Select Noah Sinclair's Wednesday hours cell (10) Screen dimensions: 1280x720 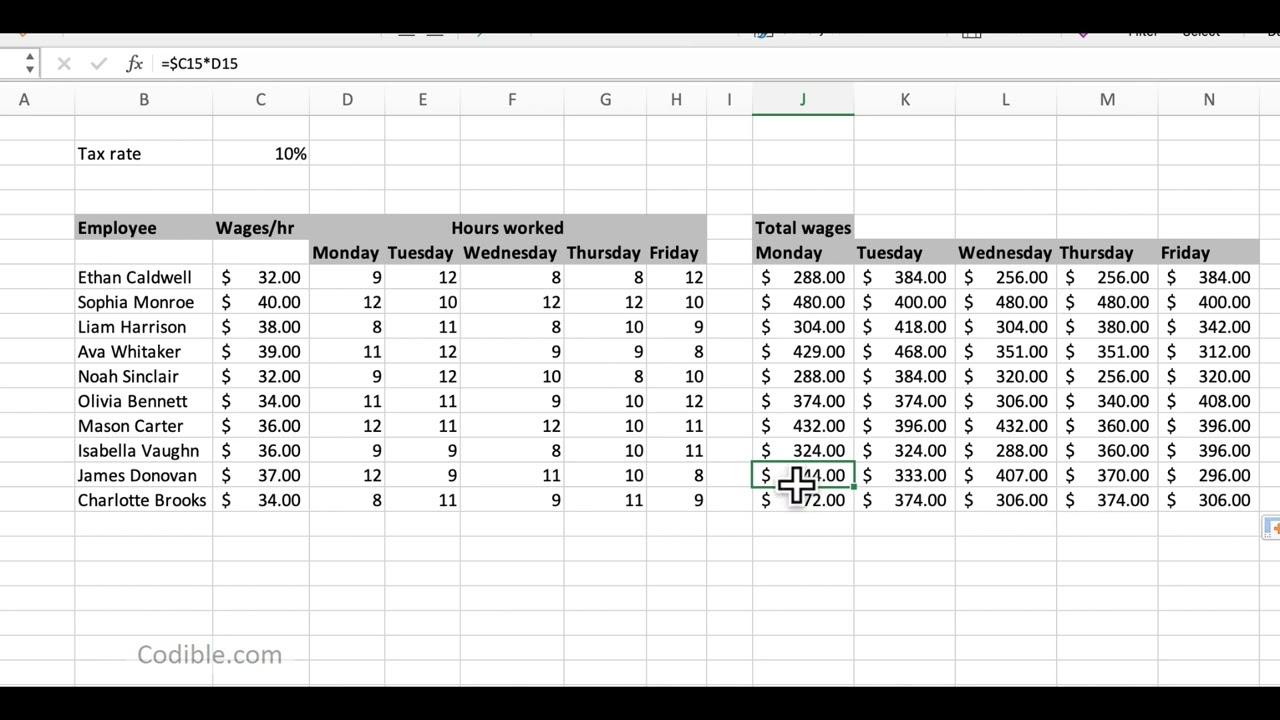coord(512,377)
